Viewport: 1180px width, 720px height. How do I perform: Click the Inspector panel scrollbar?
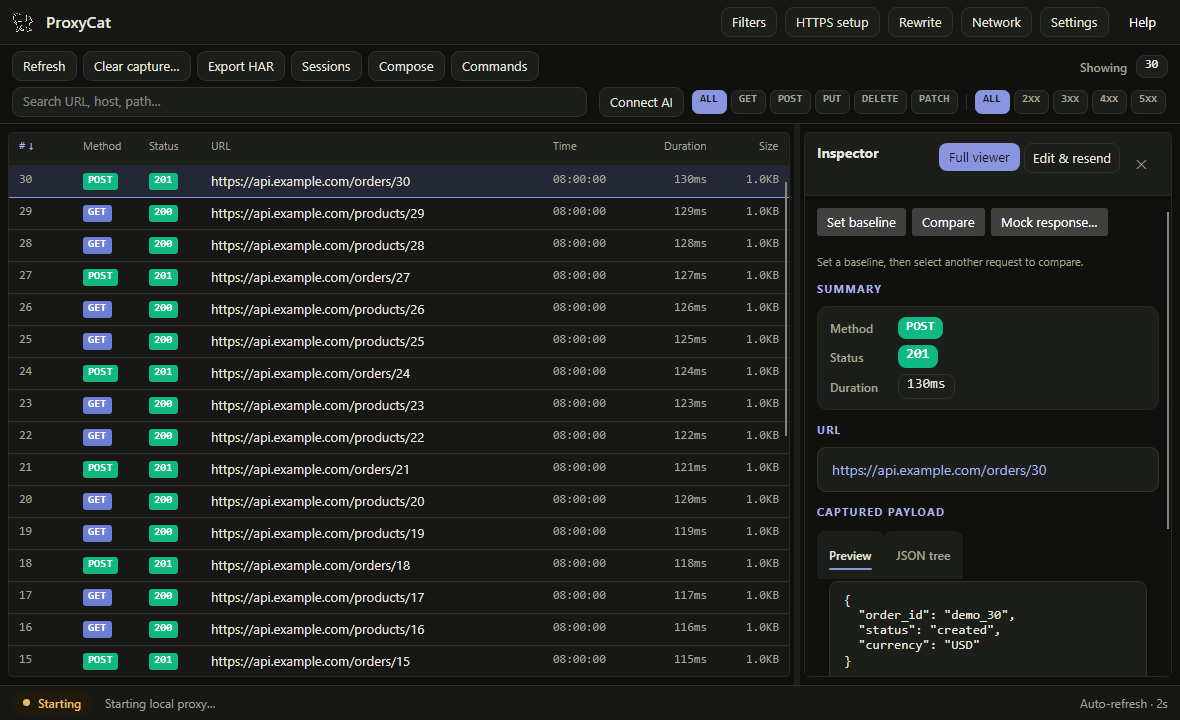[x=1168, y=370]
